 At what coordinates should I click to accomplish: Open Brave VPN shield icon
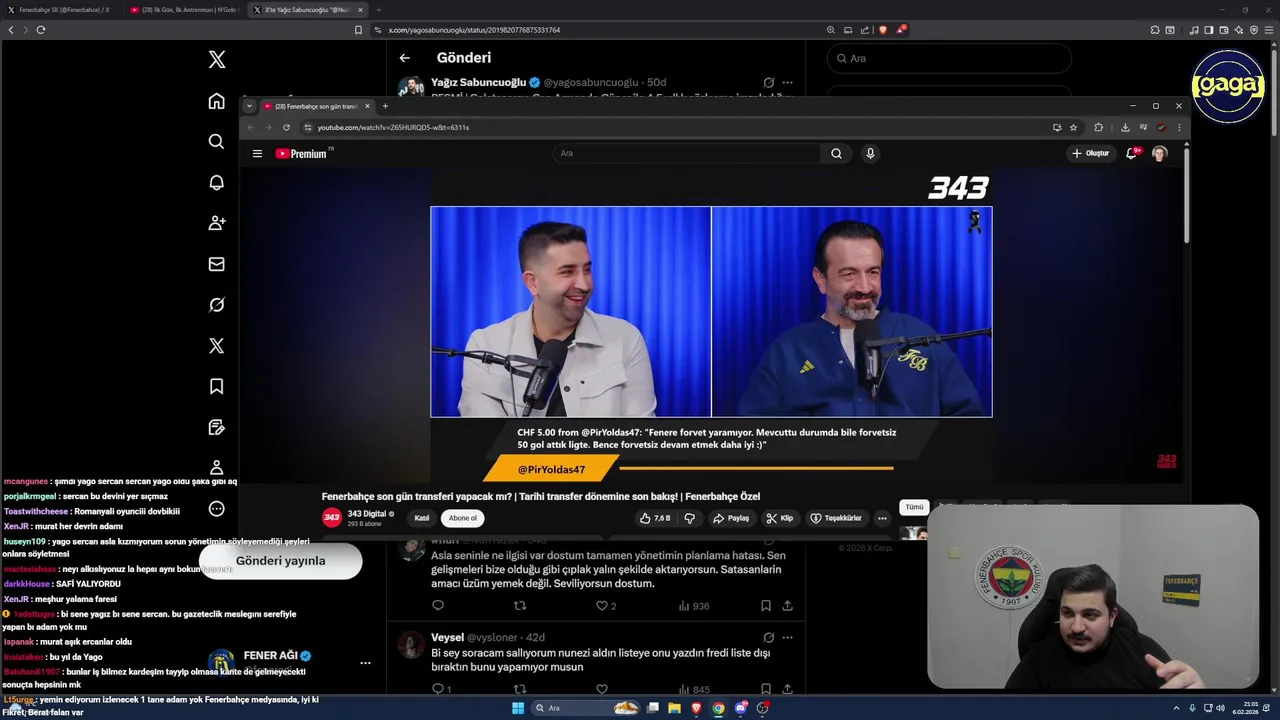pyautogui.click(x=1252, y=30)
